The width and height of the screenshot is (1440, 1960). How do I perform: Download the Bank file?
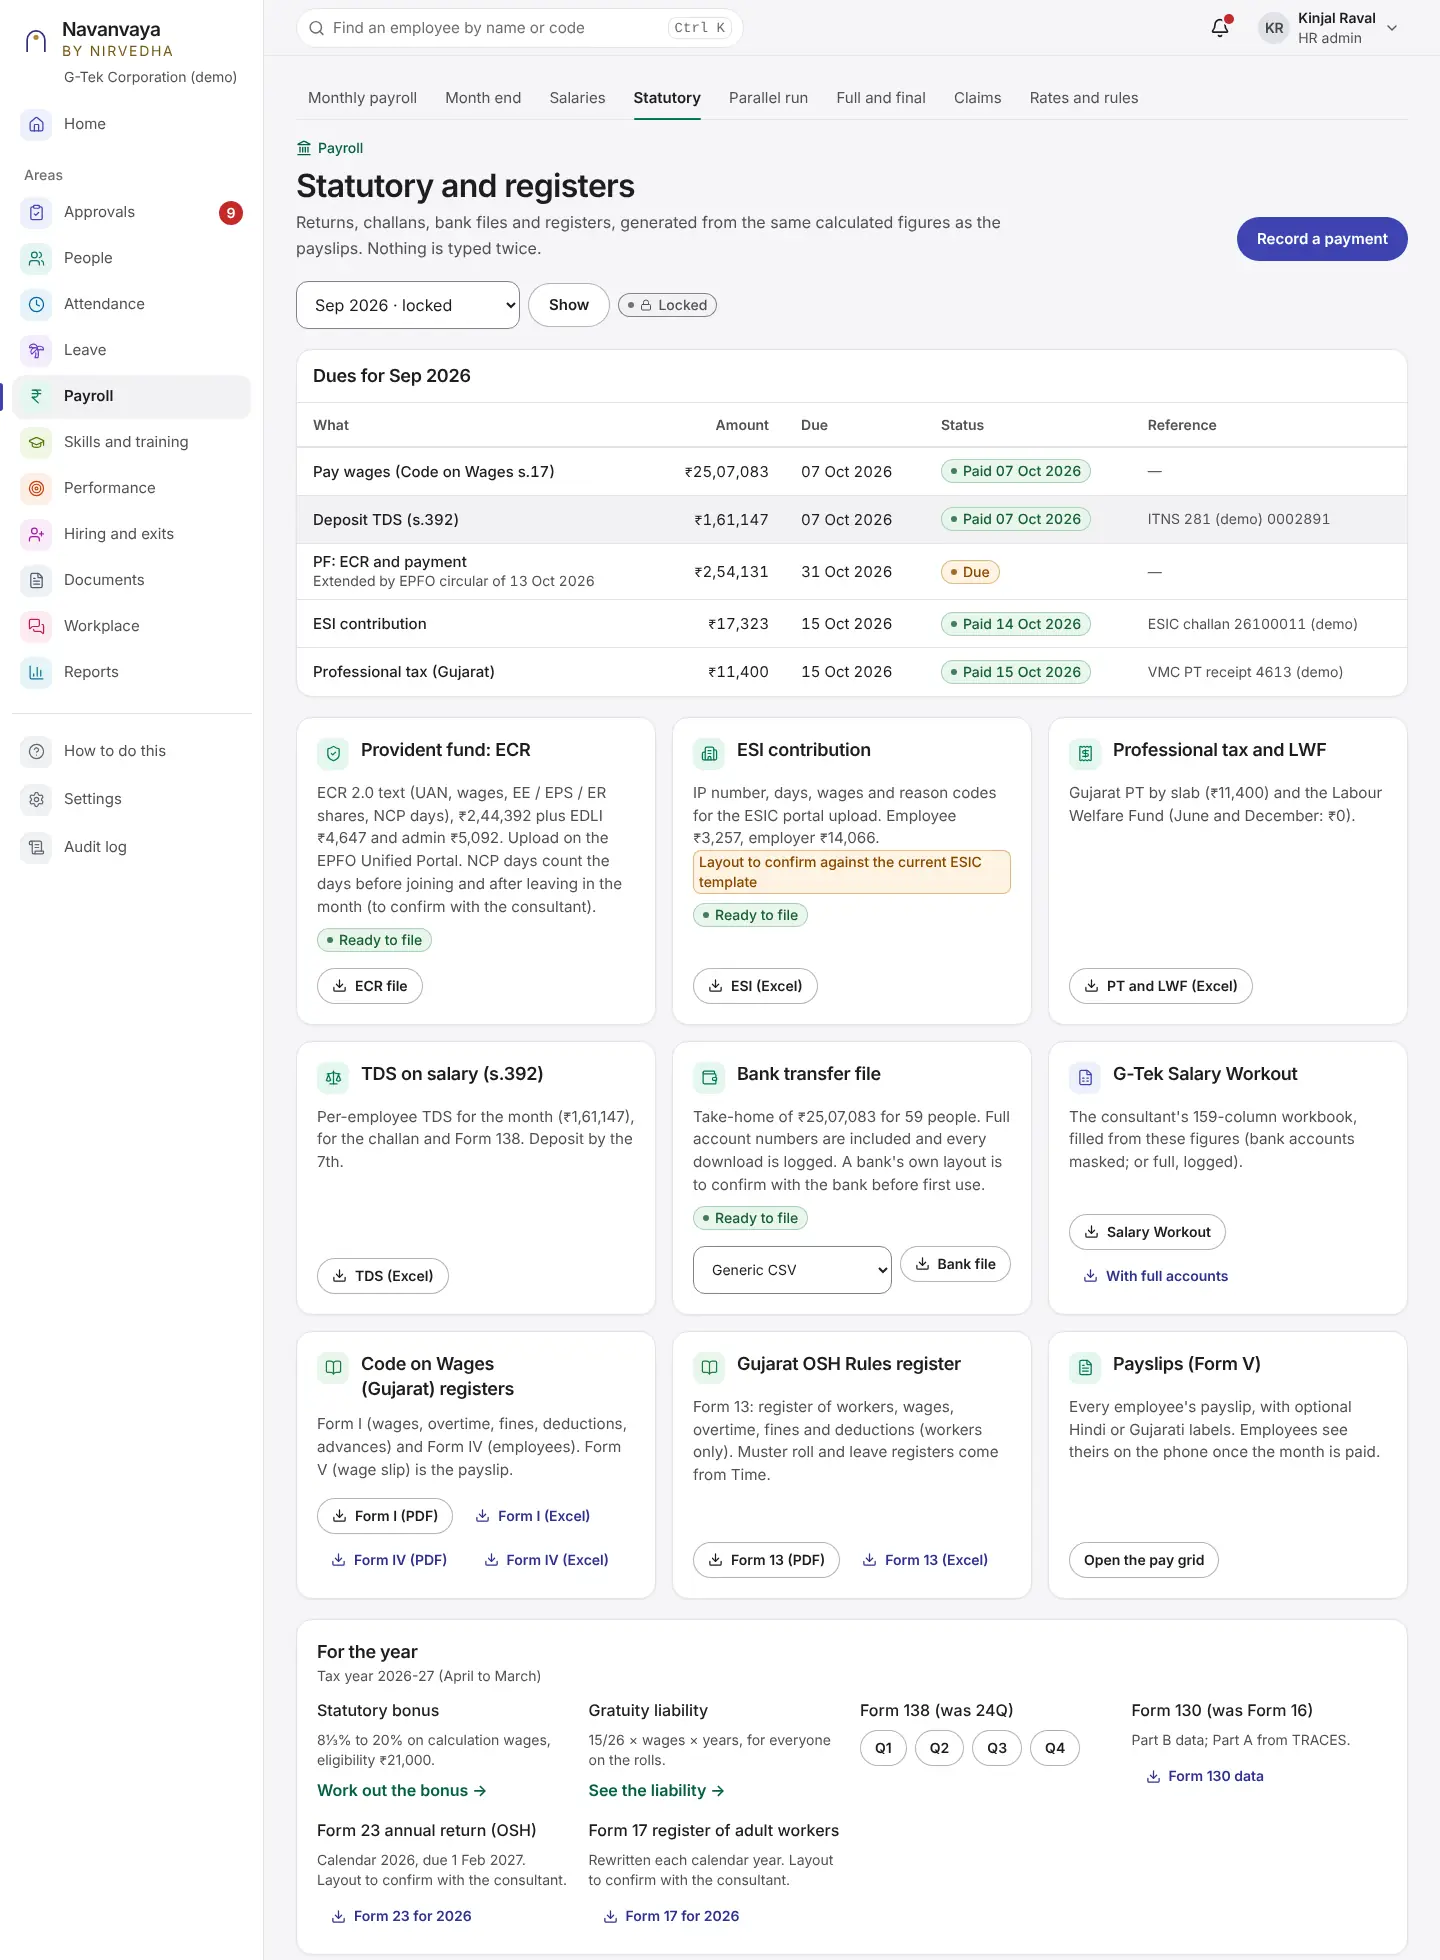(955, 1264)
